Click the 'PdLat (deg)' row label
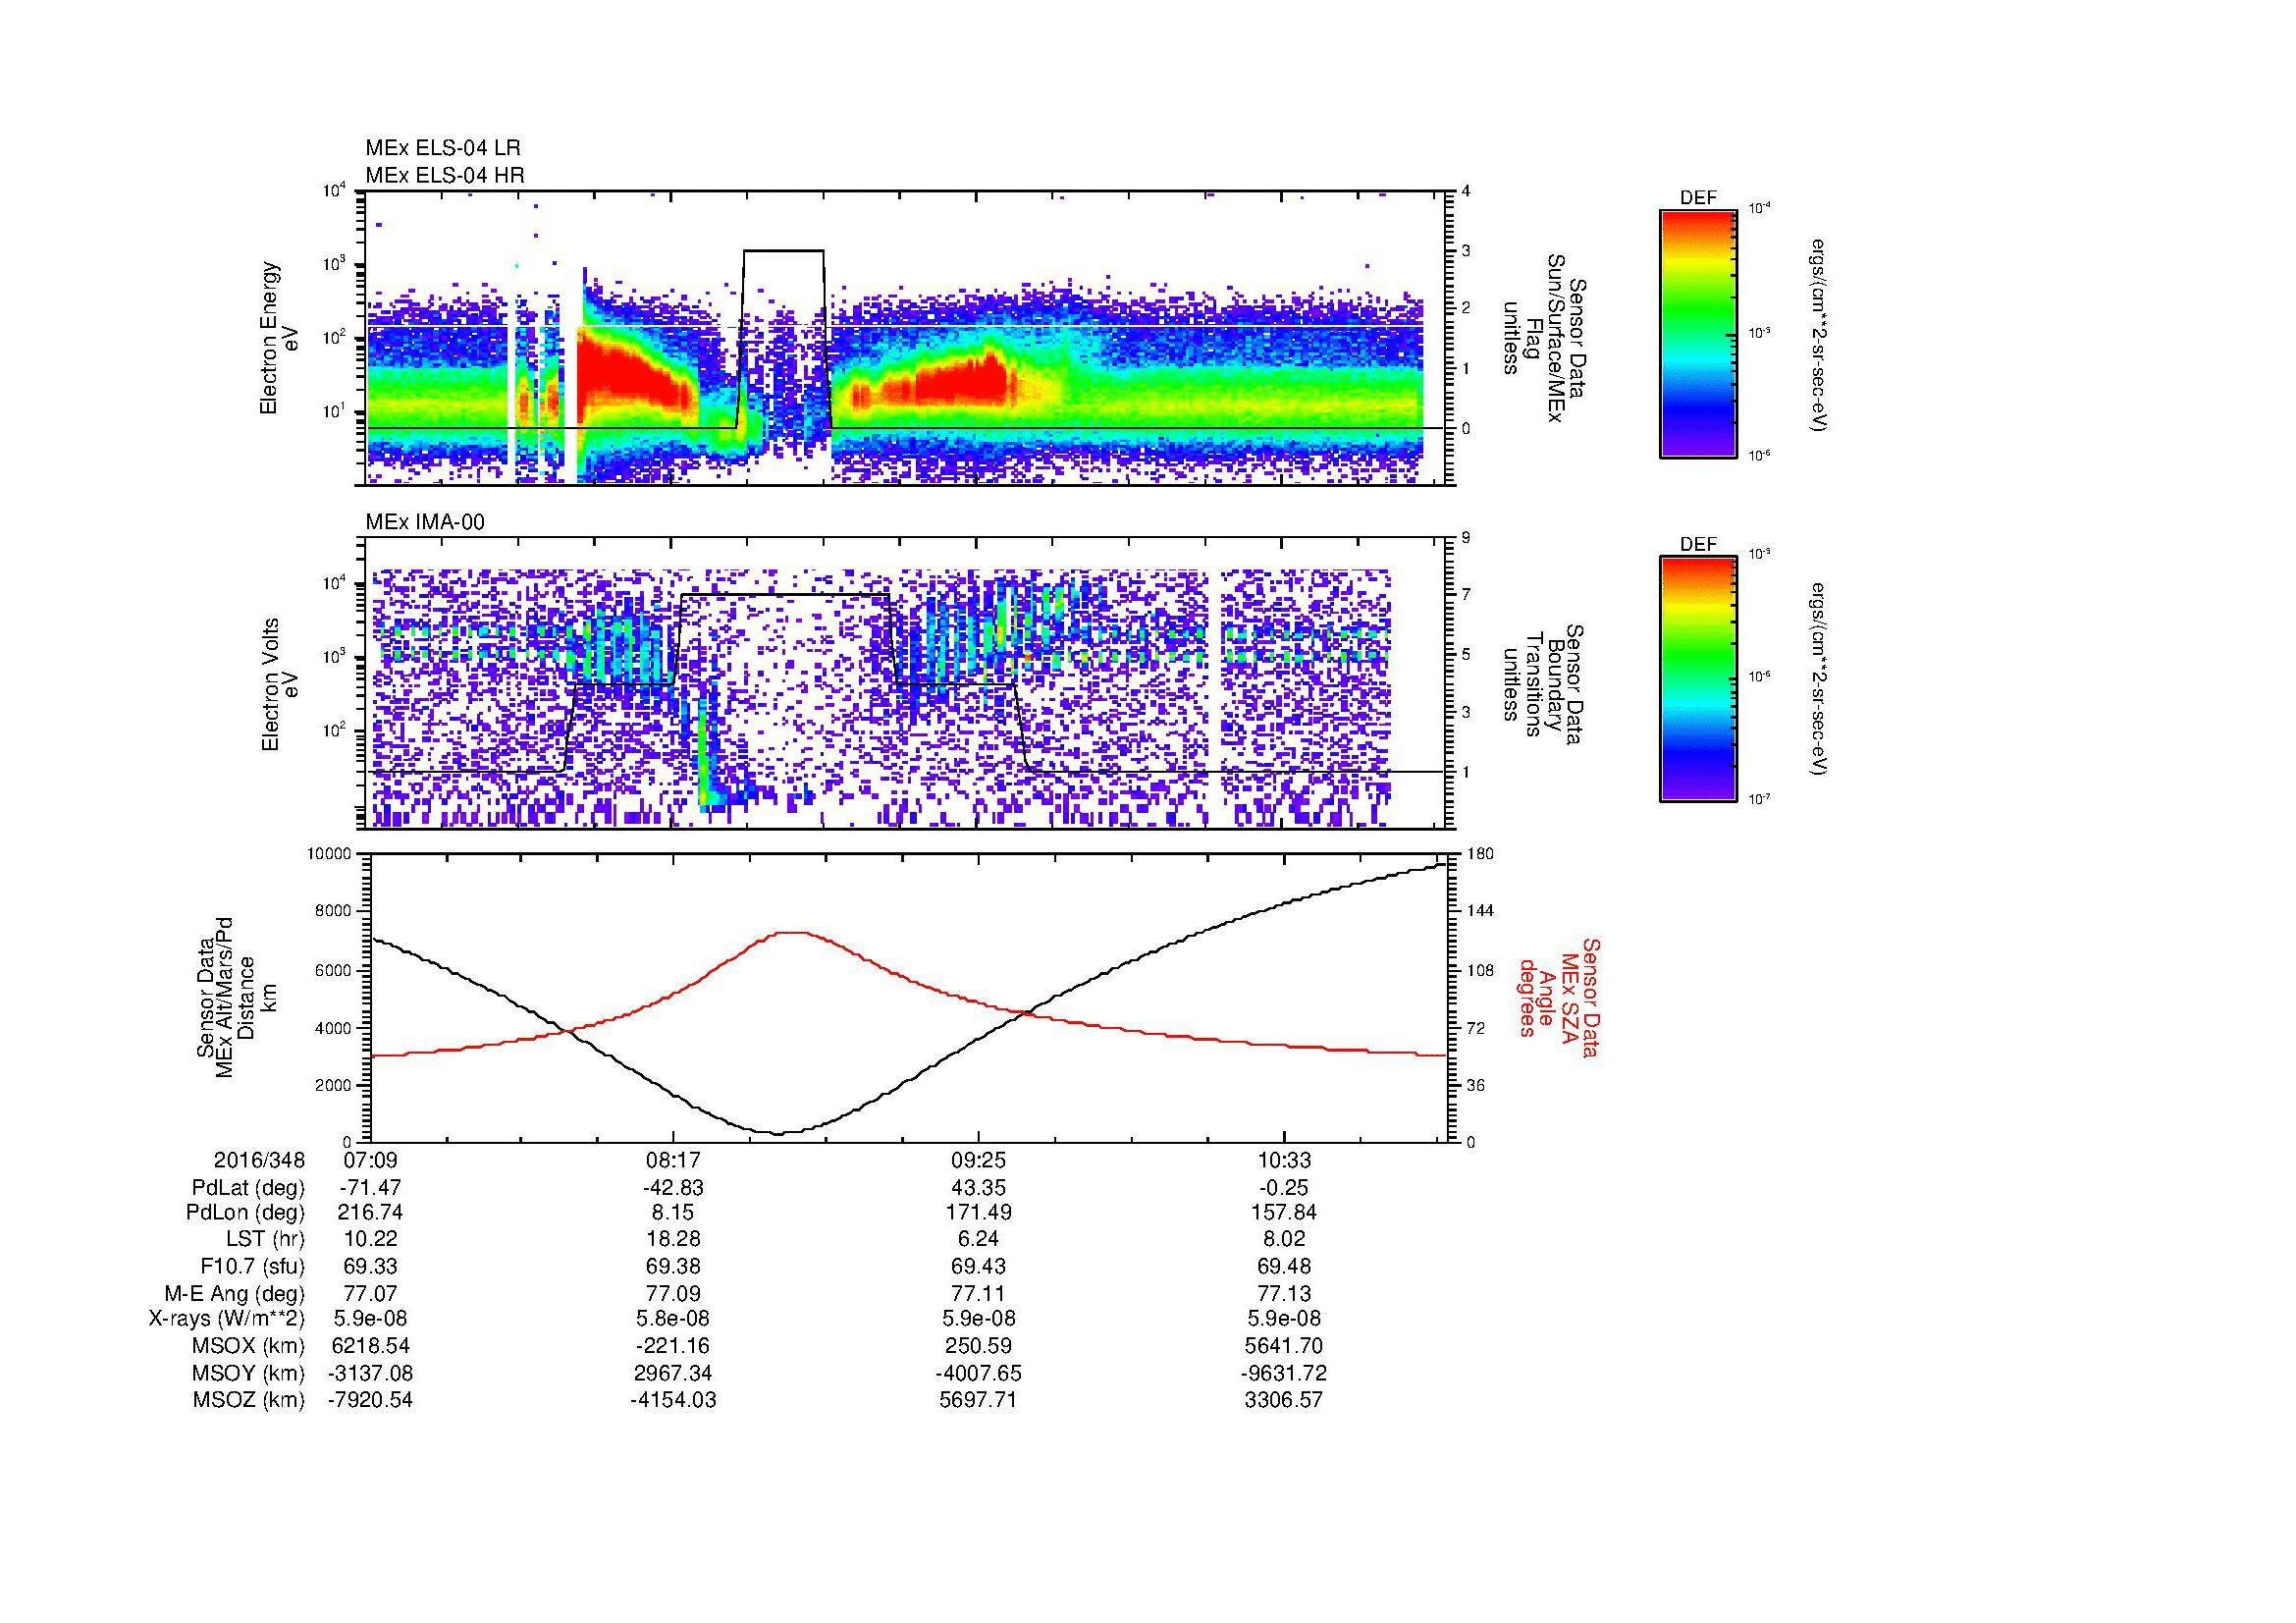2296x1623 pixels. pyautogui.click(x=248, y=1188)
